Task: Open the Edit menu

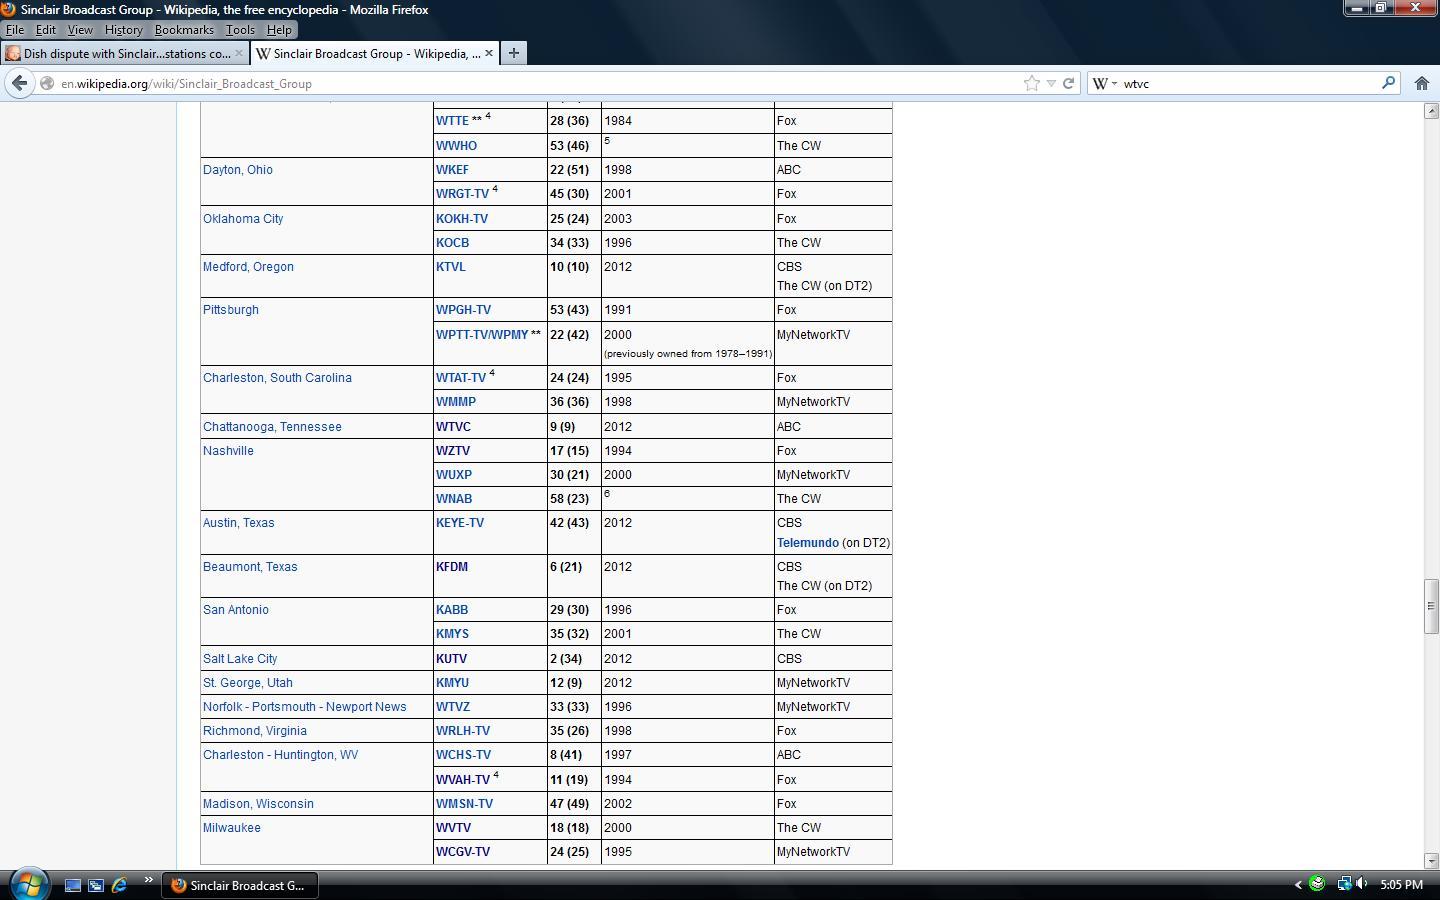Action: (x=46, y=30)
